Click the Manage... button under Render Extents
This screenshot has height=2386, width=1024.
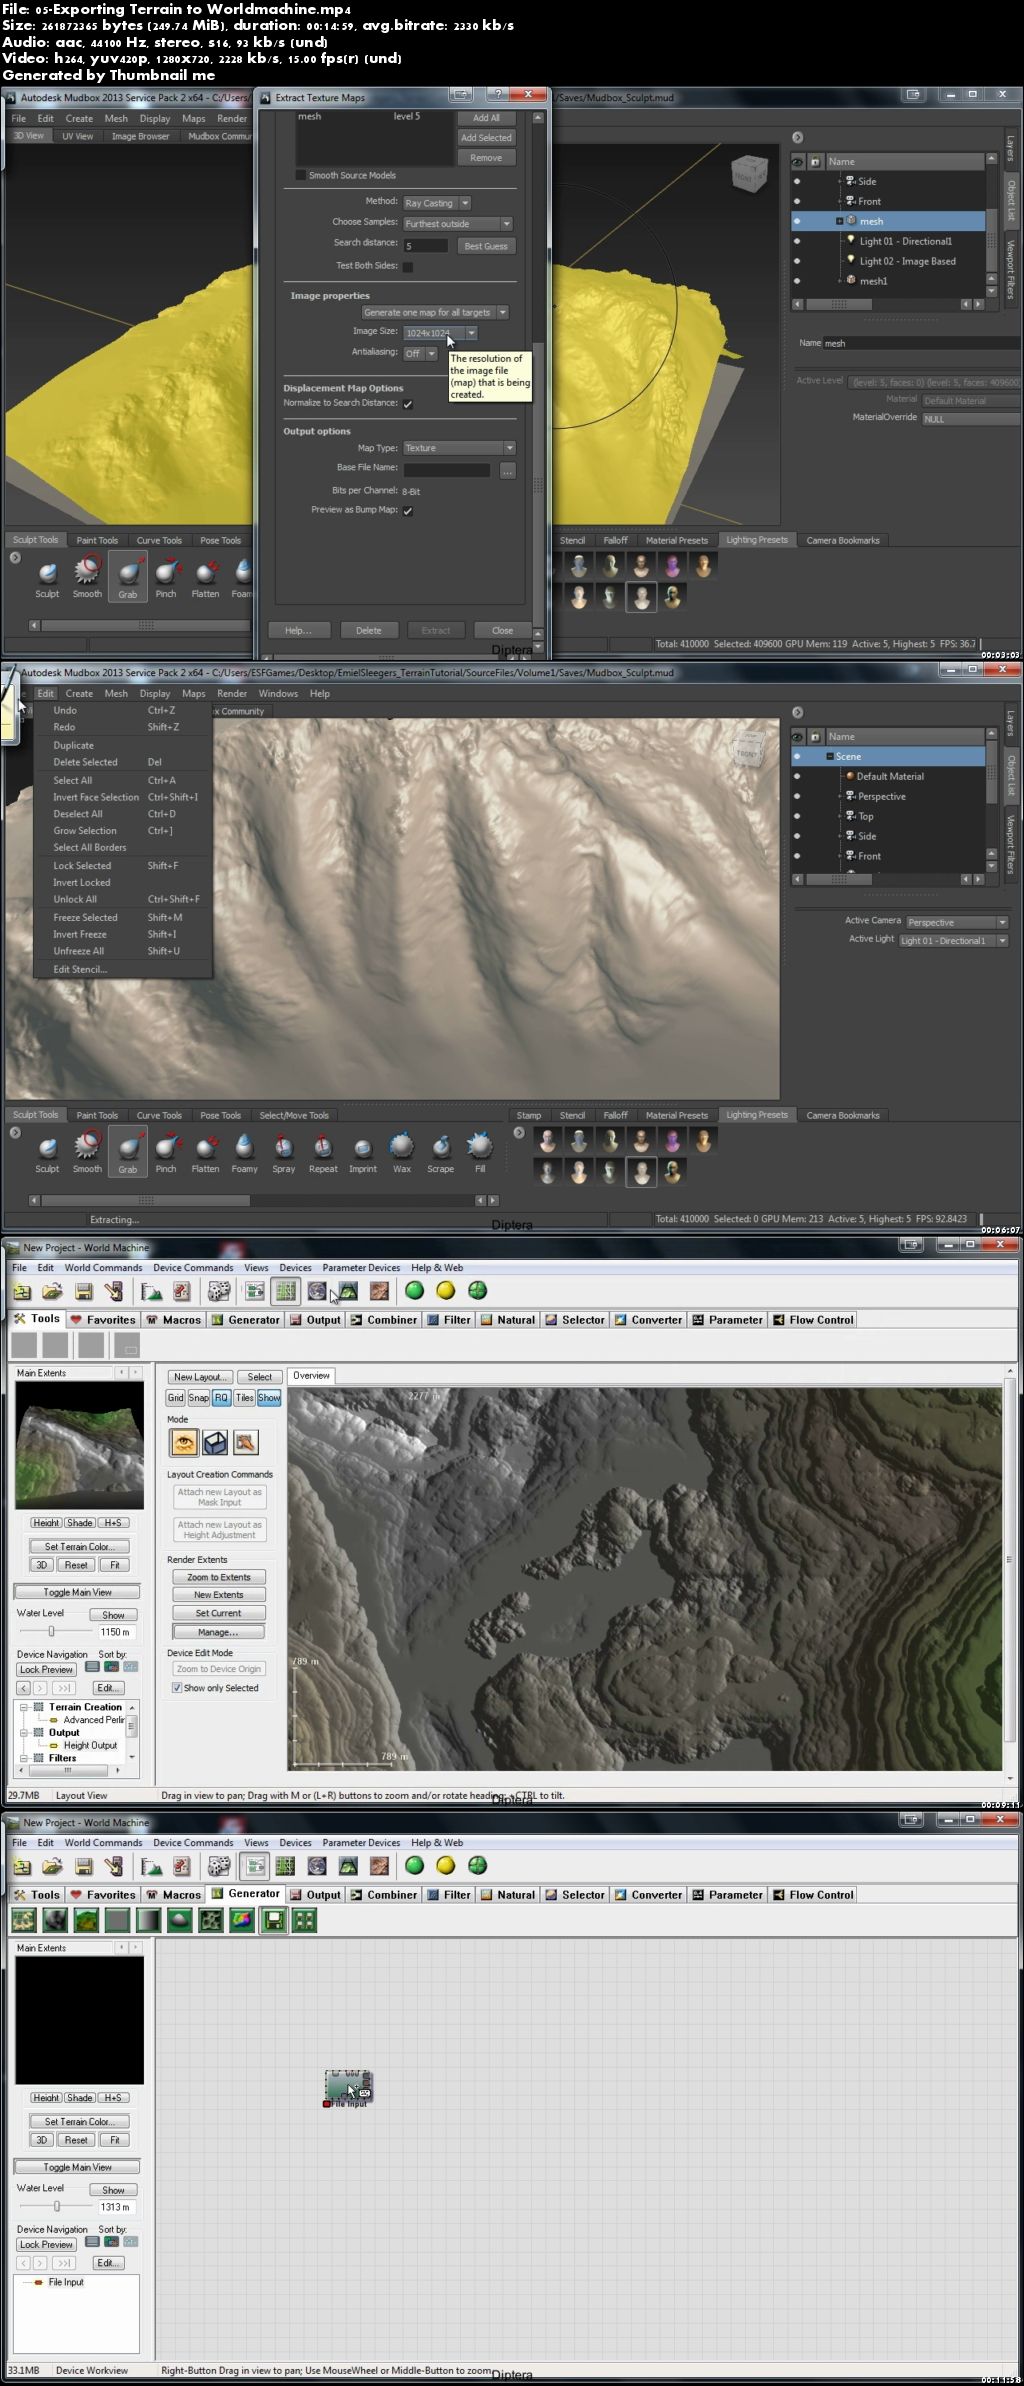click(219, 1632)
